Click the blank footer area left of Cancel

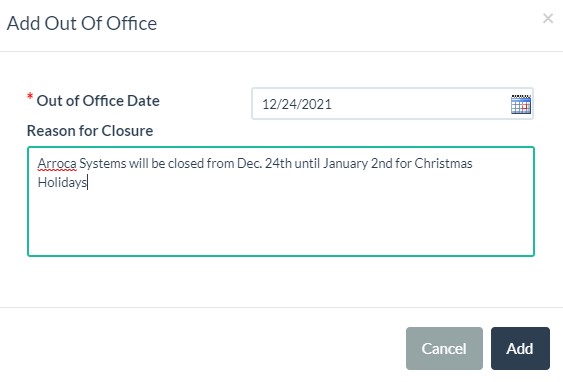coord(201,348)
